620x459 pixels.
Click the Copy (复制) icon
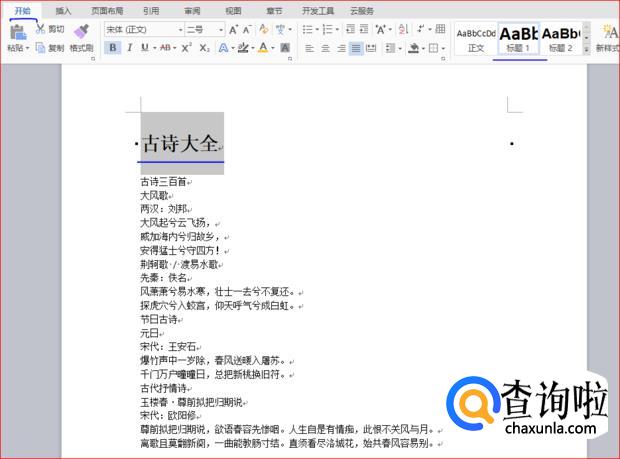[41, 47]
